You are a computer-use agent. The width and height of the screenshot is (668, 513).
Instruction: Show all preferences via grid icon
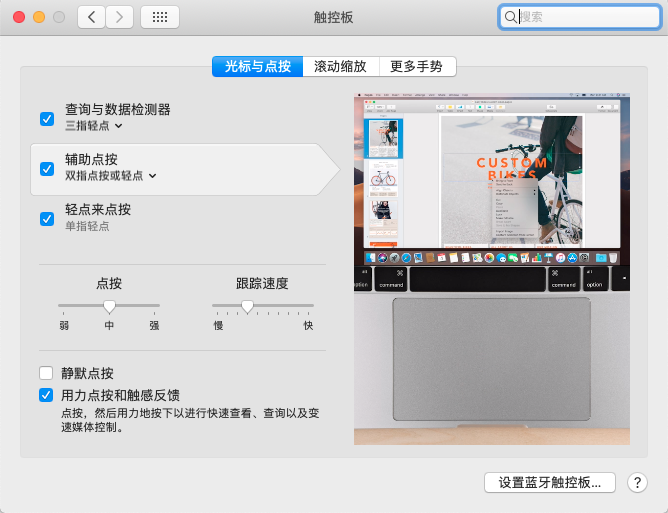[x=160, y=17]
